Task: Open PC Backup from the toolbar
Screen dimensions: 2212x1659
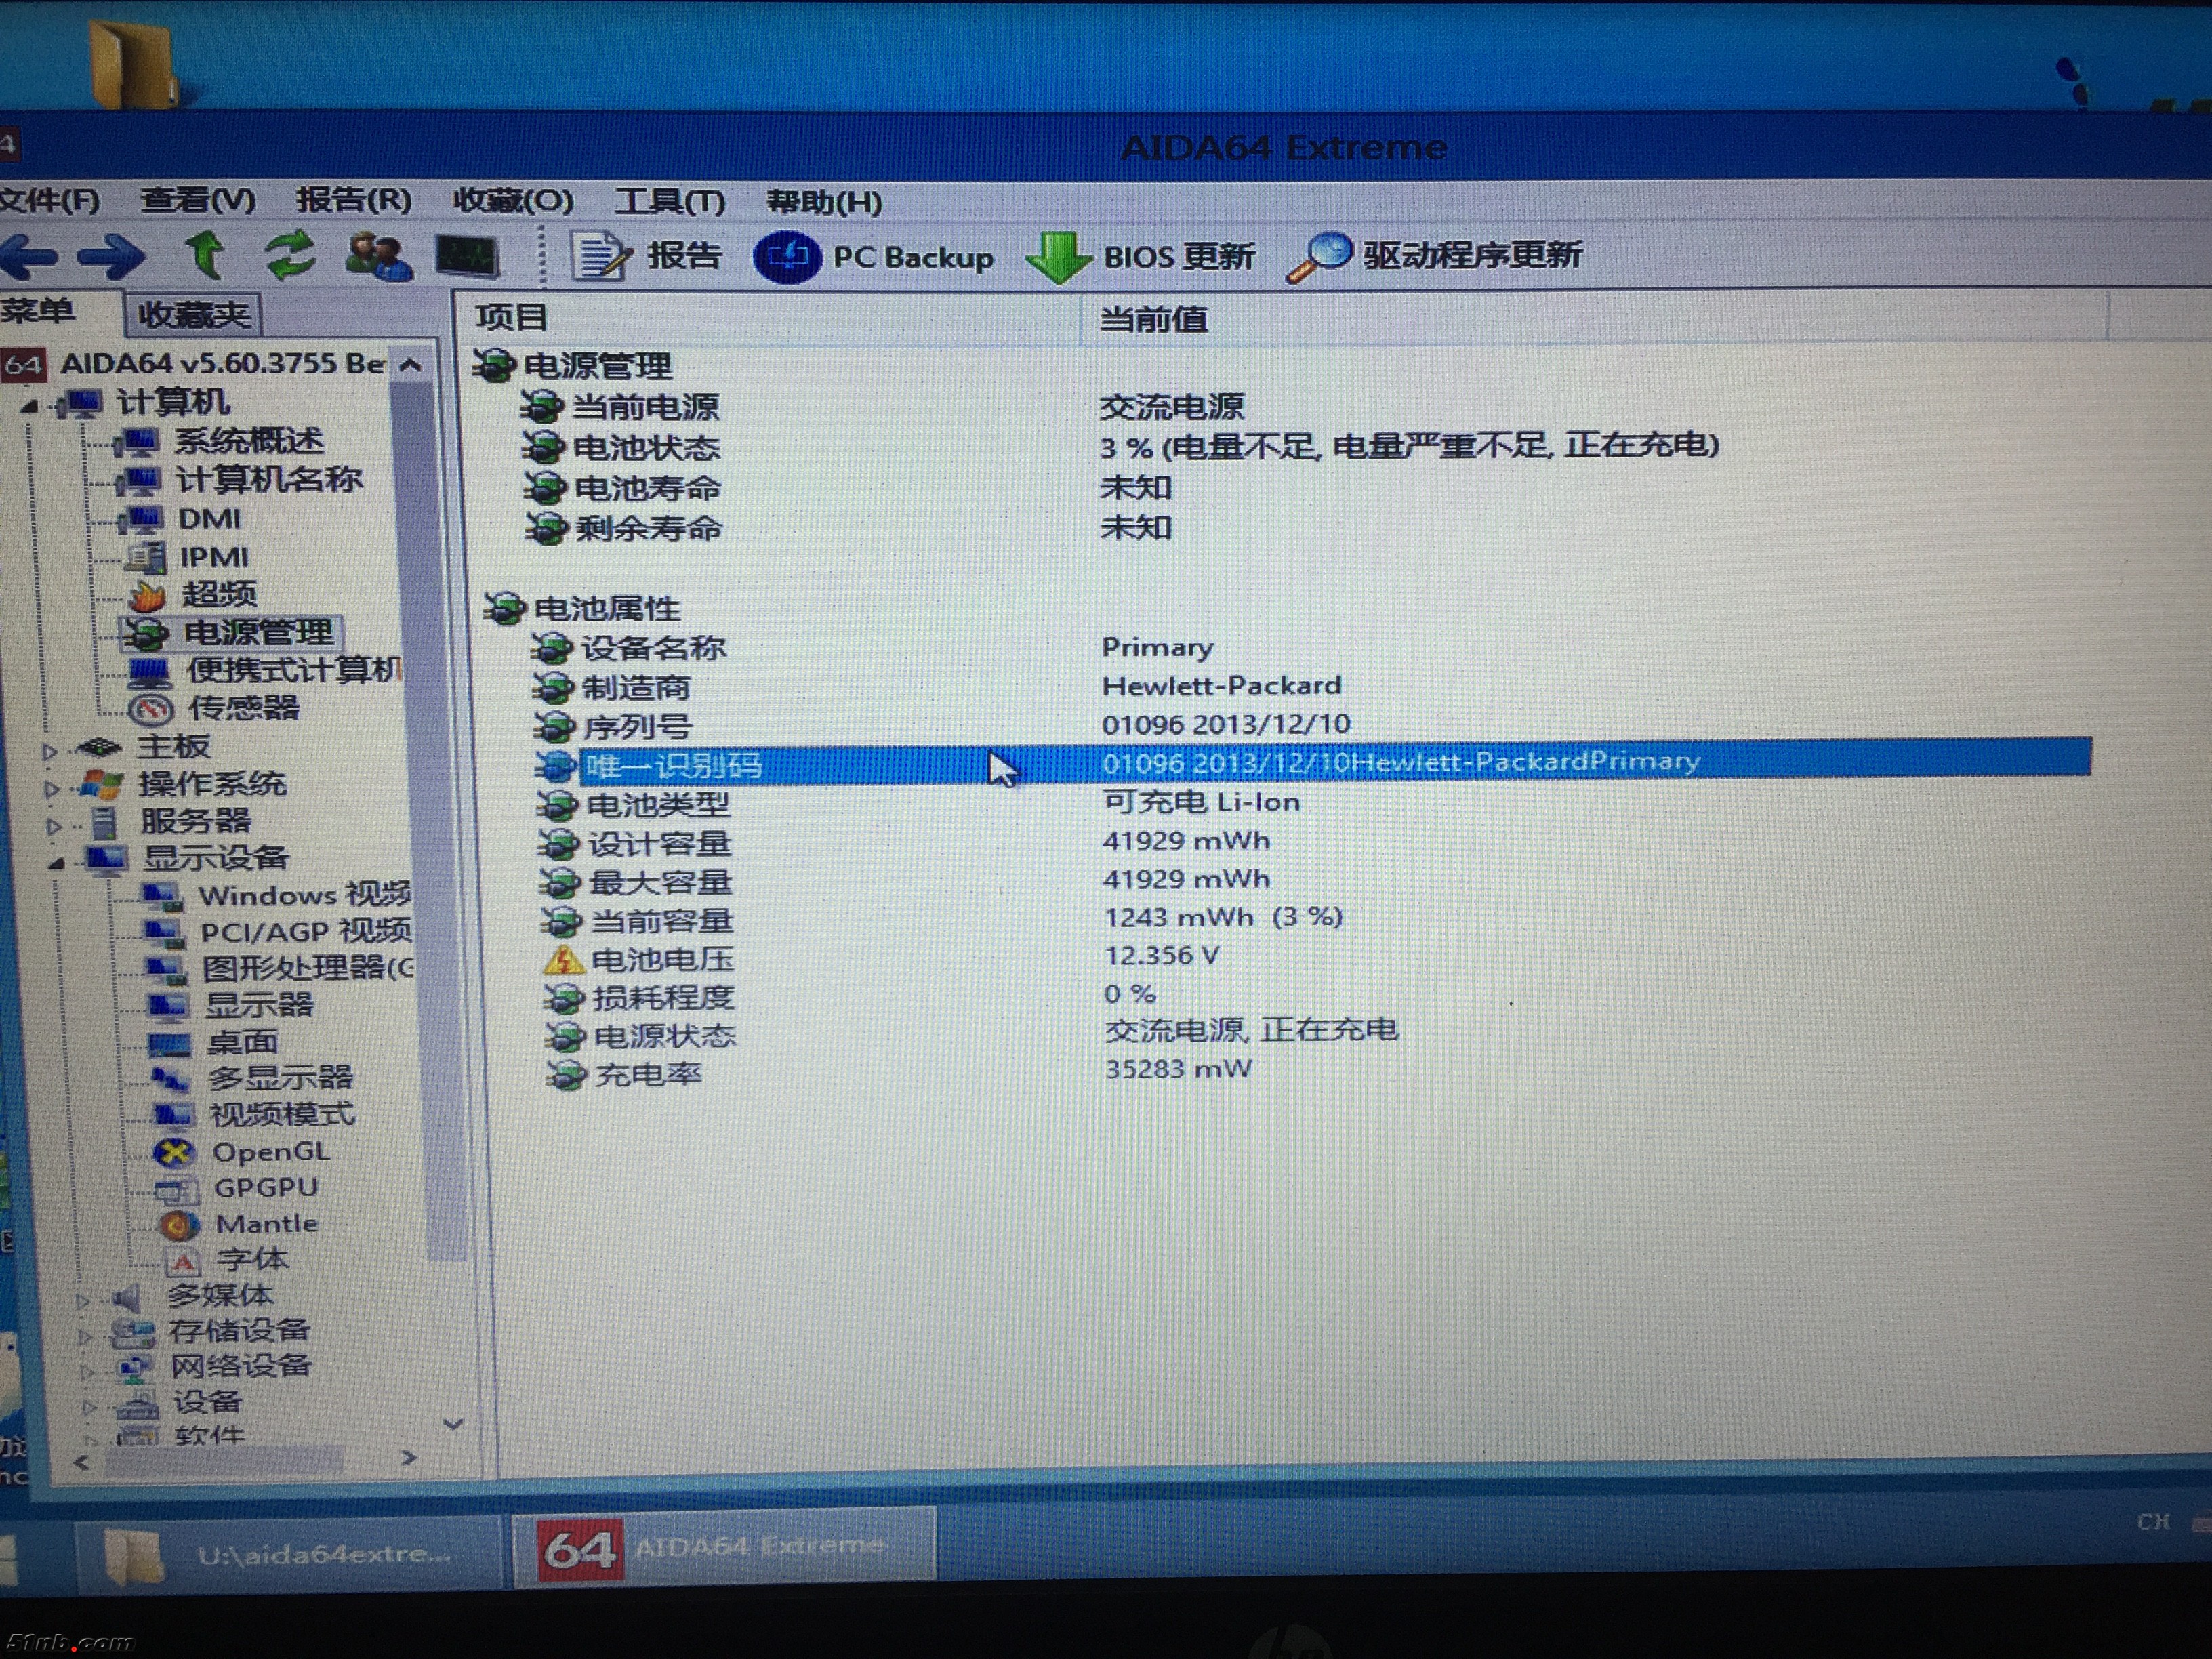Action: (x=873, y=257)
